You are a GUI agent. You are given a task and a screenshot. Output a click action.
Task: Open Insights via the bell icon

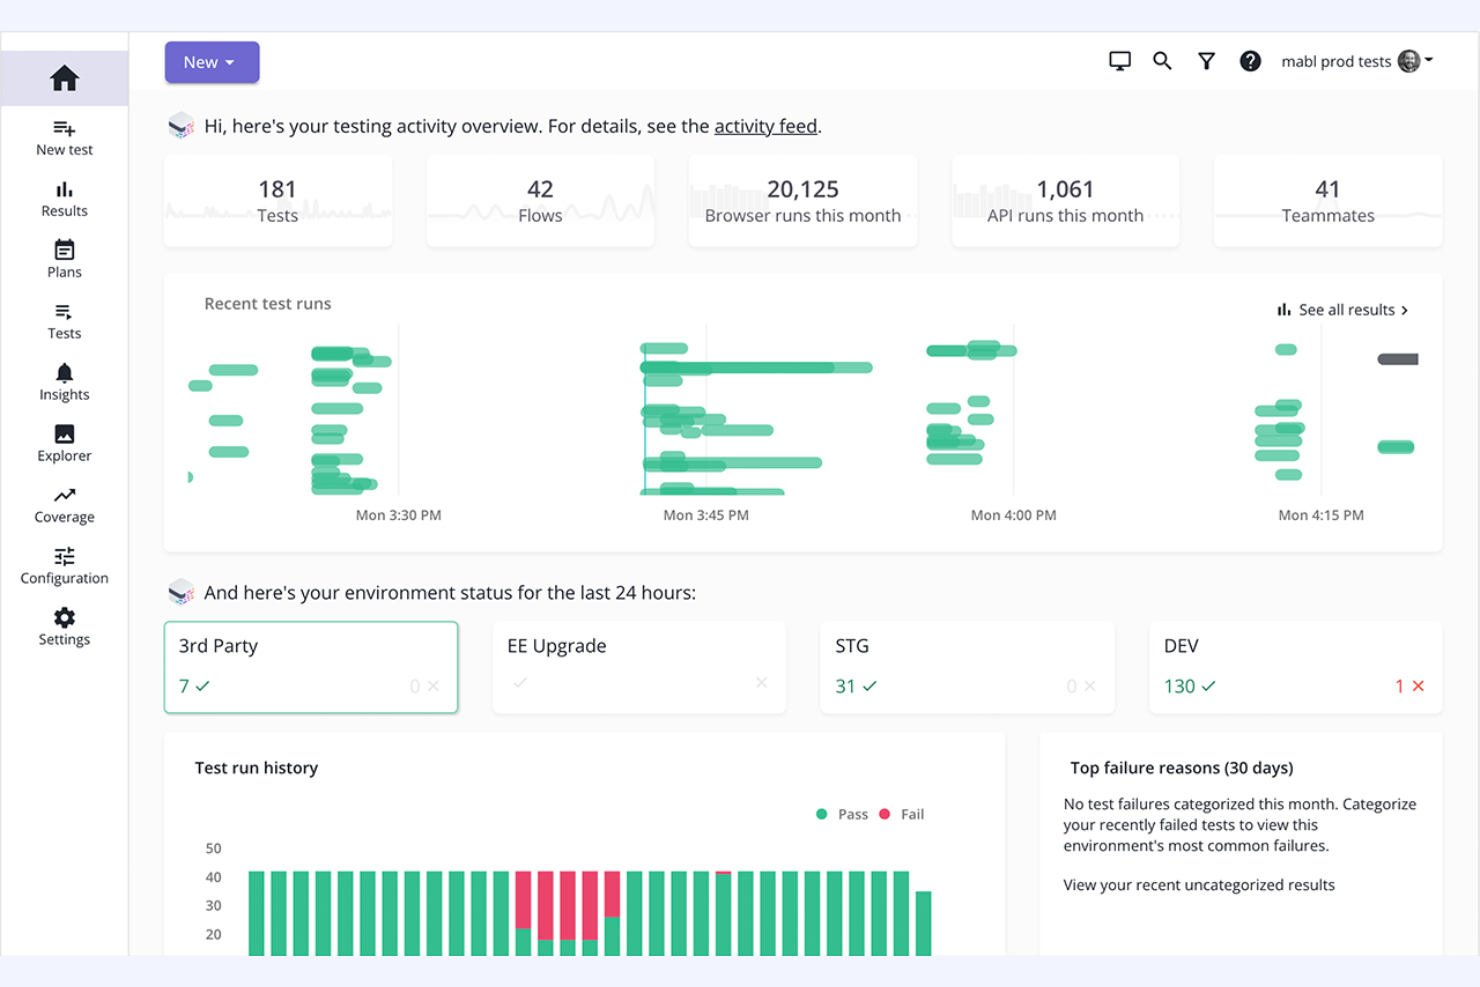pos(64,372)
